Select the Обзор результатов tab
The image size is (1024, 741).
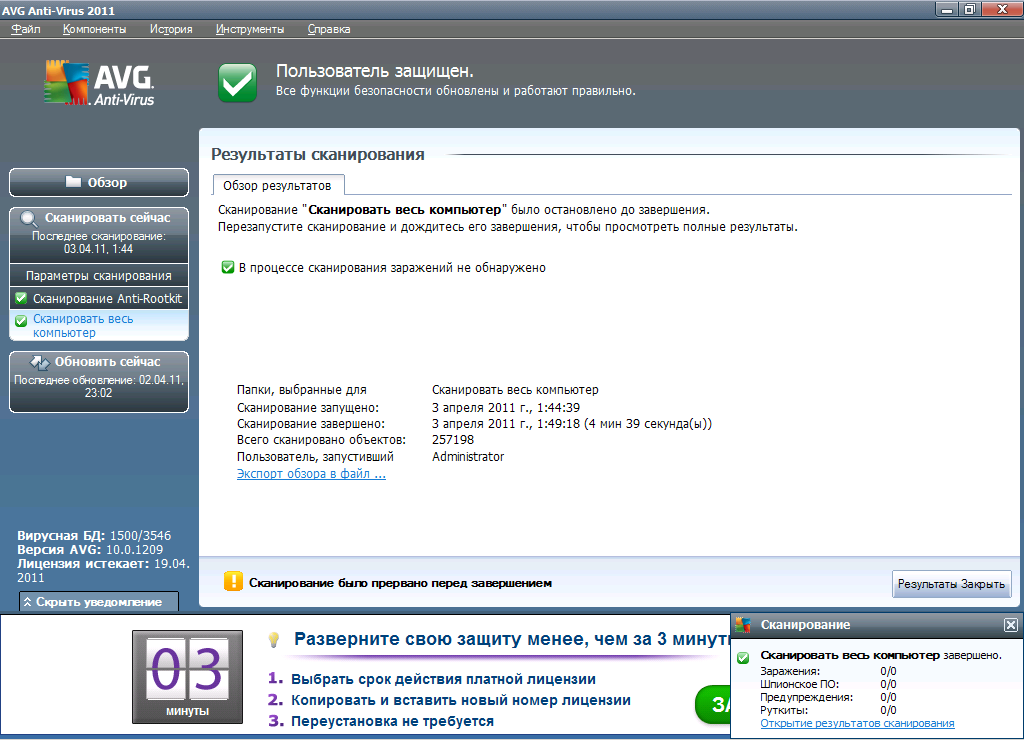coord(278,185)
